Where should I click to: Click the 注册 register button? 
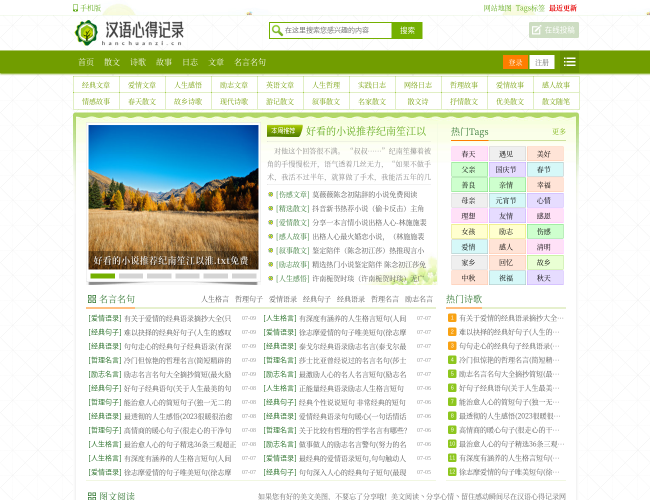[541, 62]
